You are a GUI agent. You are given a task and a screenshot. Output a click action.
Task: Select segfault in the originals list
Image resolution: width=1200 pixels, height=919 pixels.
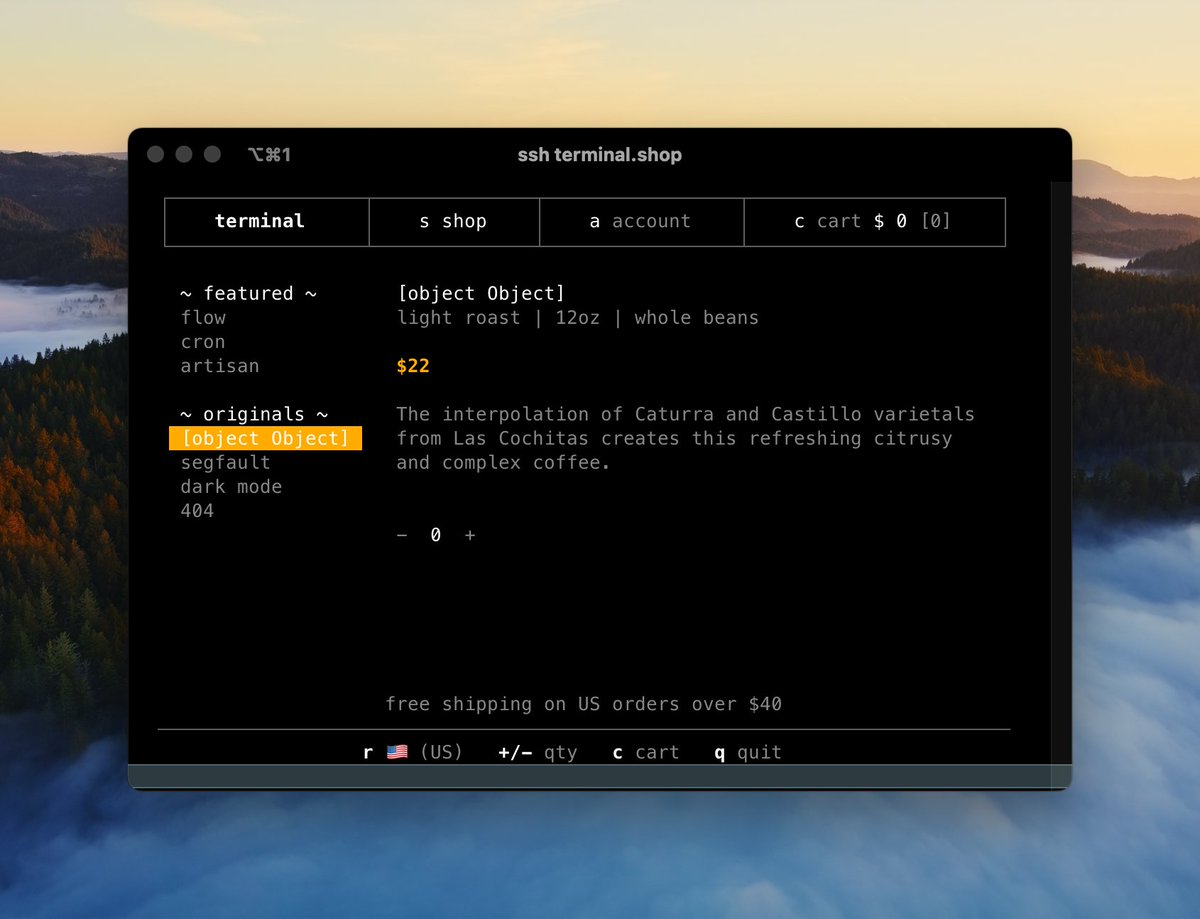click(226, 463)
